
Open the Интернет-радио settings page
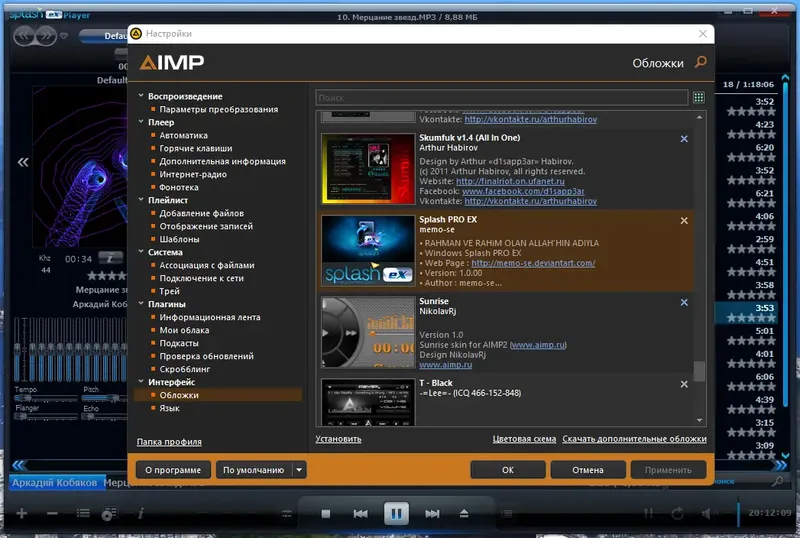point(193,174)
